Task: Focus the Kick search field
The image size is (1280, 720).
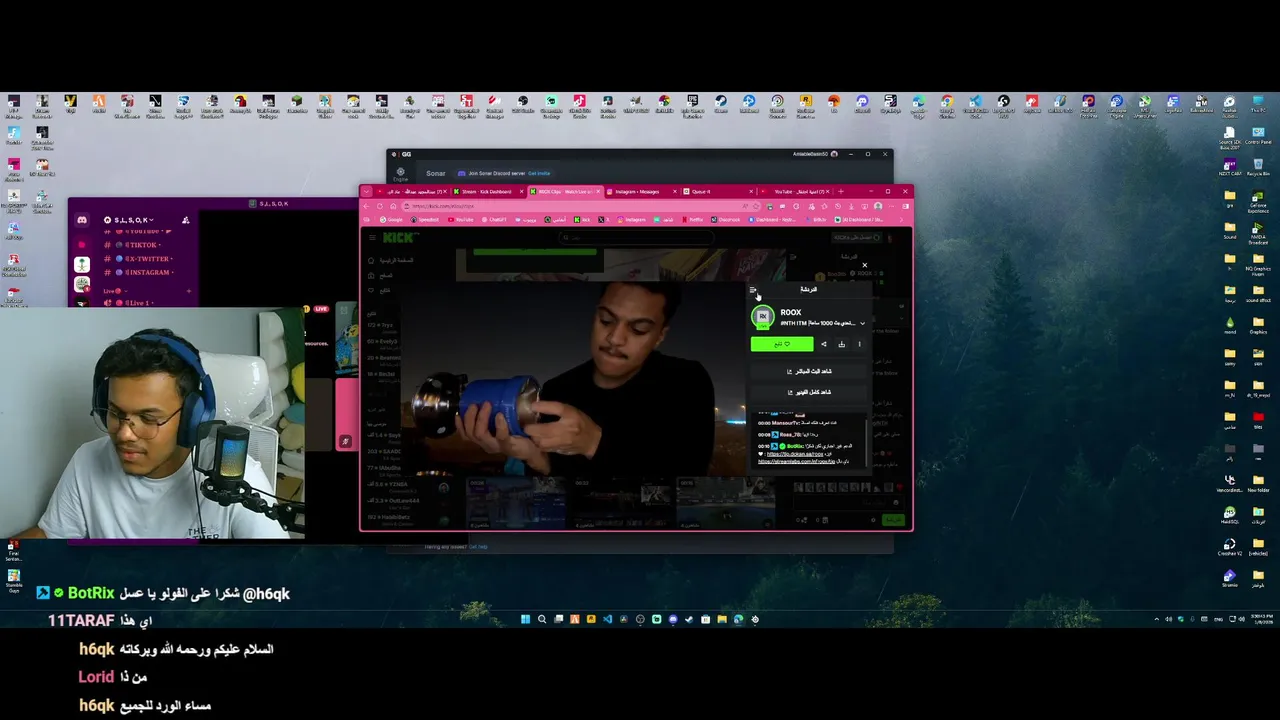Action: click(x=635, y=238)
